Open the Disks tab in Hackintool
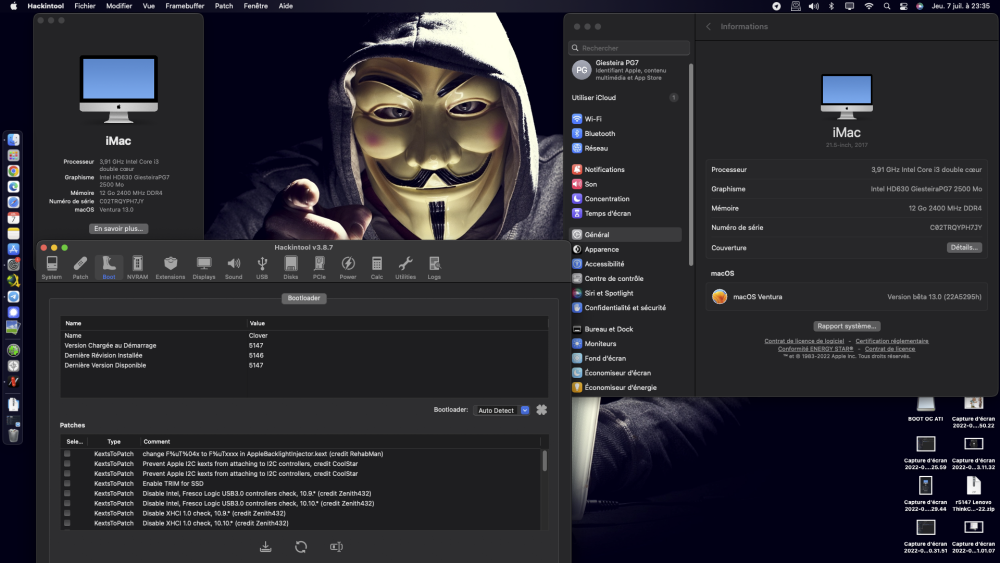Screen dimensions: 1000x563 click(291, 267)
